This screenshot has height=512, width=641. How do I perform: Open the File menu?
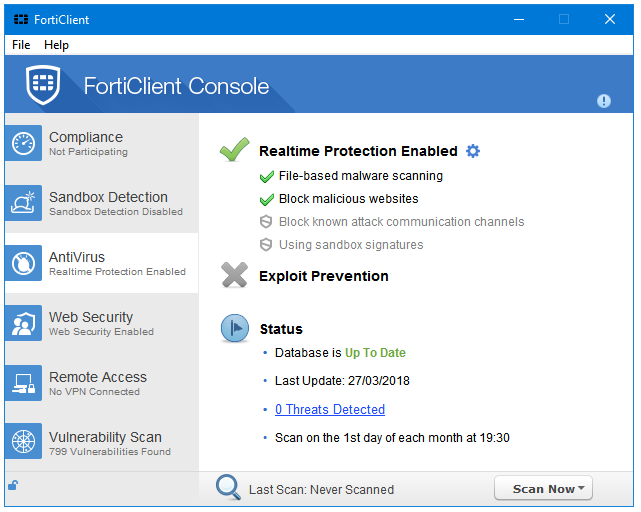click(x=21, y=45)
